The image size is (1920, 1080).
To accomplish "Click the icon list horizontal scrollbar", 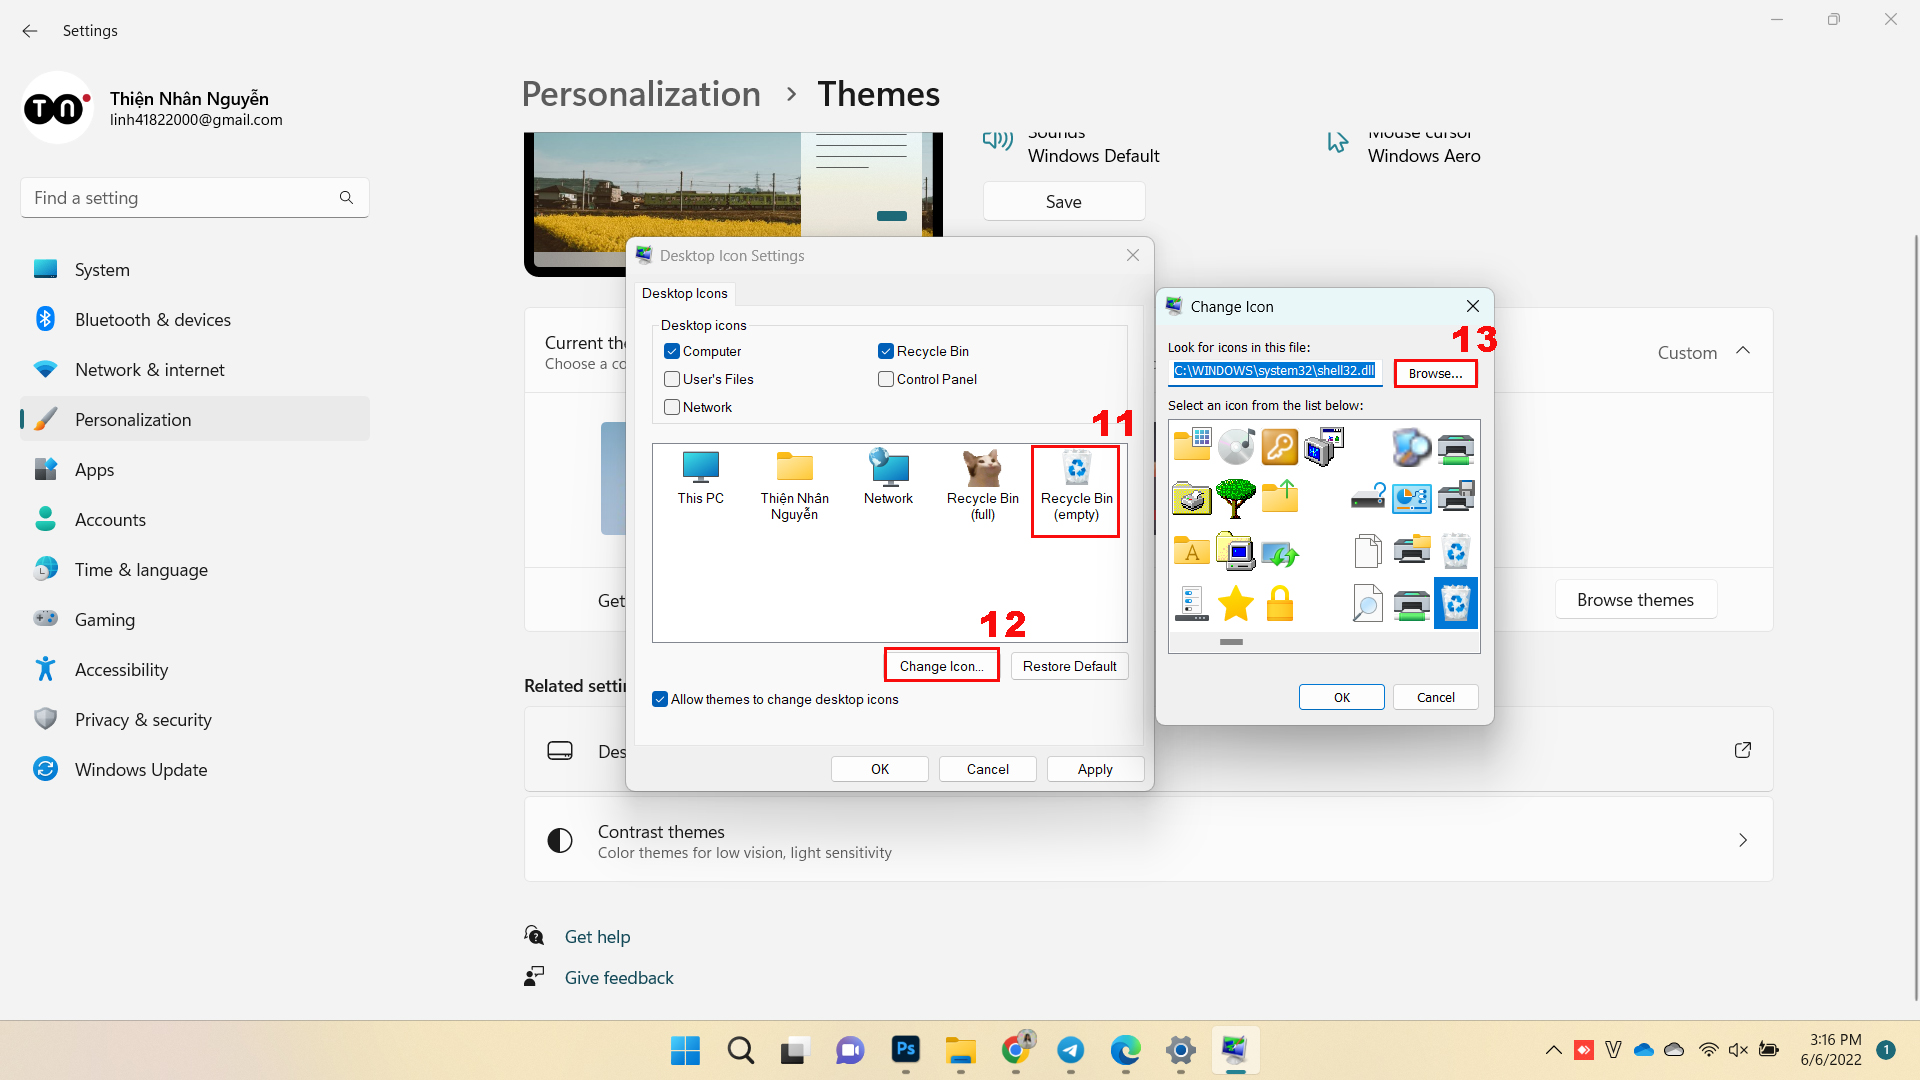I will coord(1231,642).
